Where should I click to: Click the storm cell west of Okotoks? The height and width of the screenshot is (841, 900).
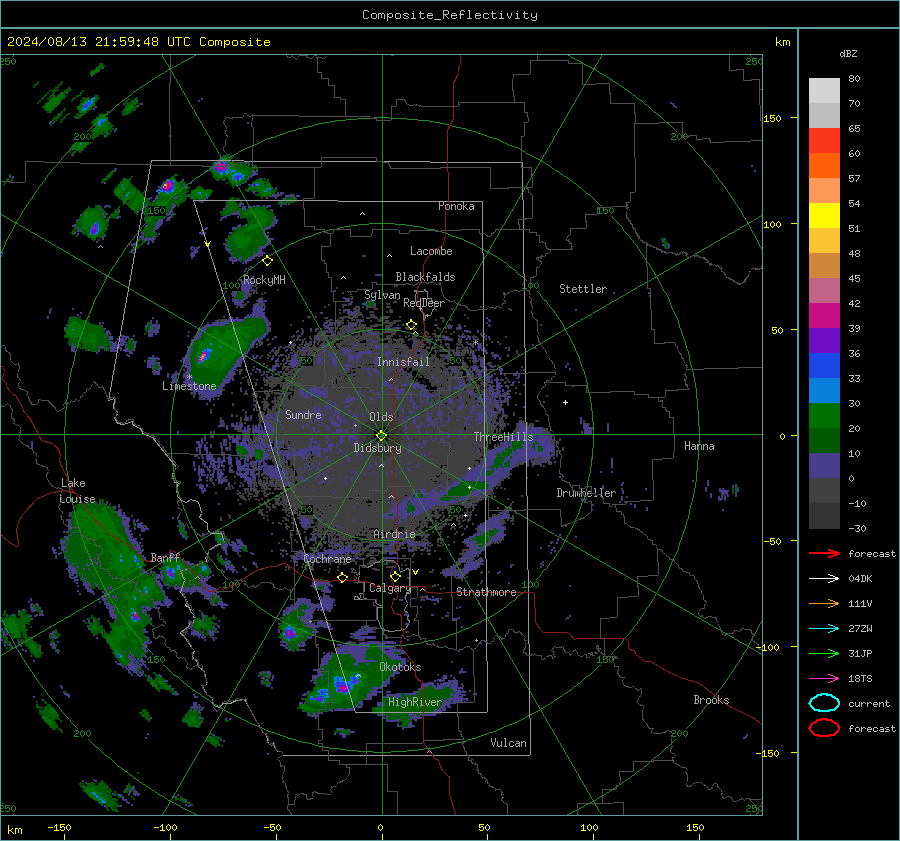[343, 683]
